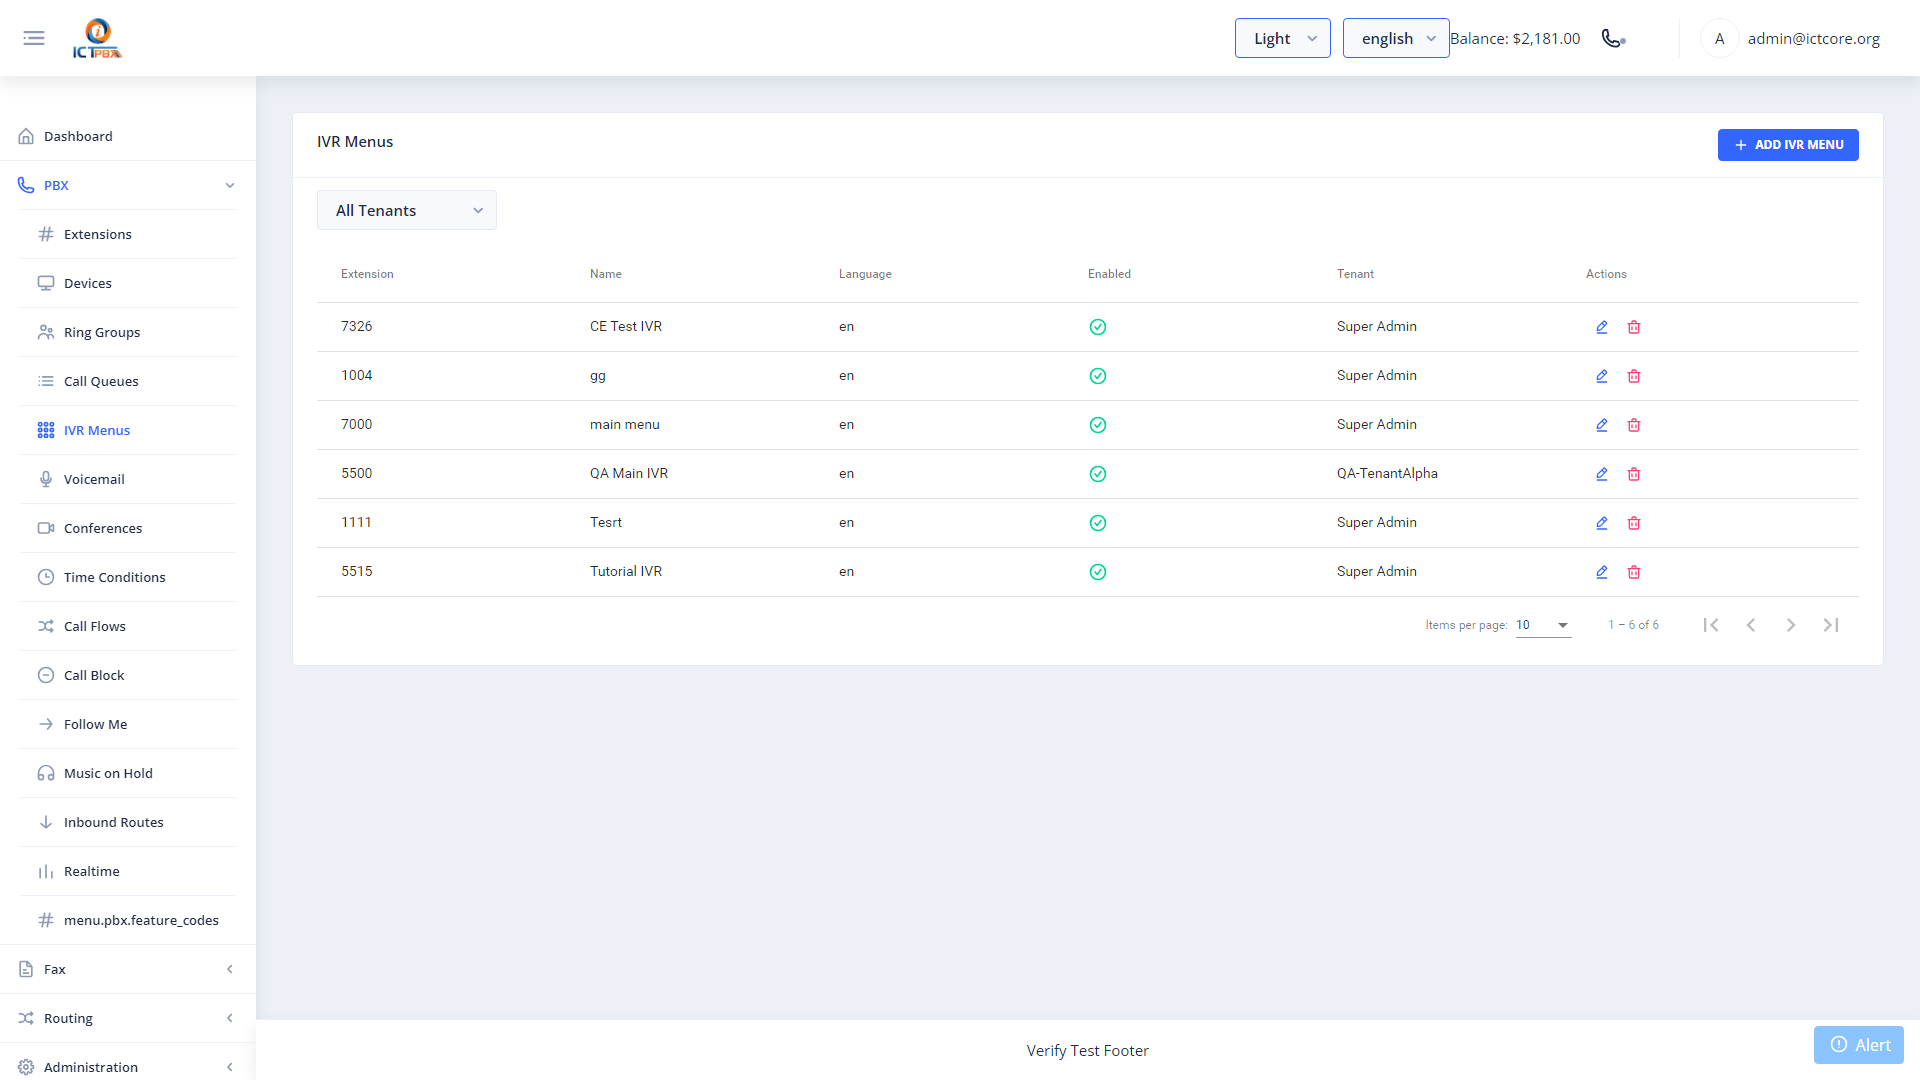This screenshot has height=1080, width=1920.
Task: Delete the CE Test IVR row
Action: [x=1634, y=327]
